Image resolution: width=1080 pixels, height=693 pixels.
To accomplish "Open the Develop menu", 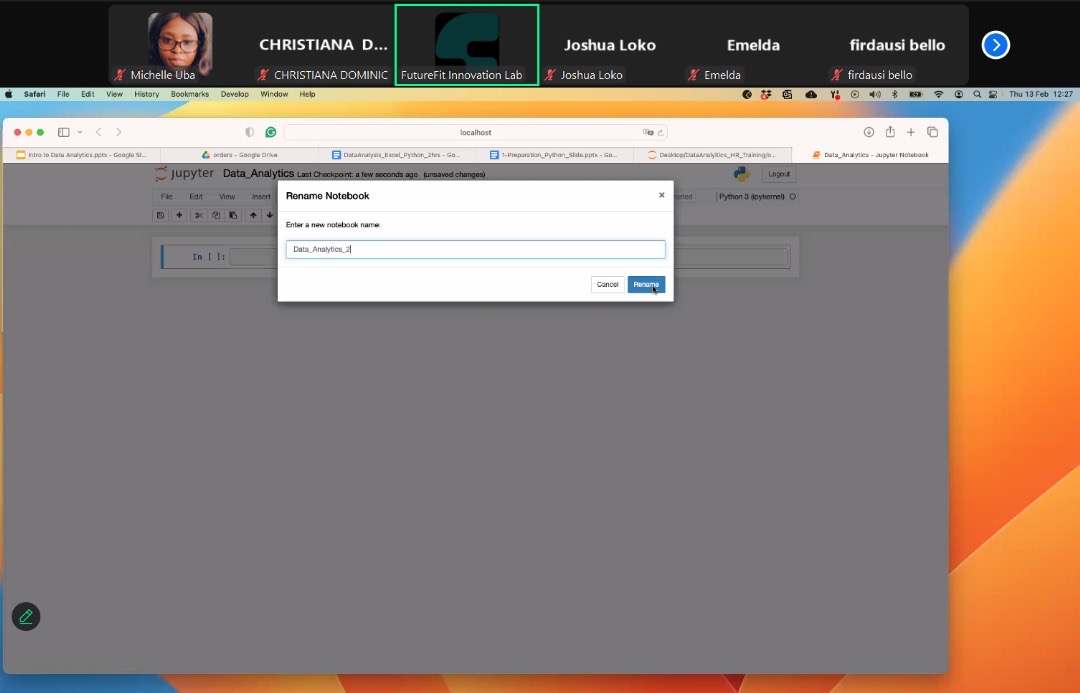I will point(234,94).
